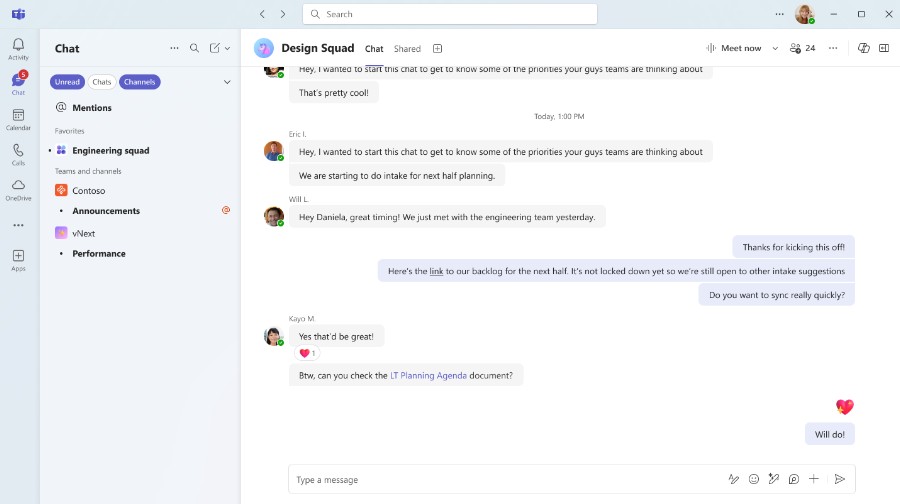Go to Calls in the sidebar
The width and height of the screenshot is (900, 504).
(x=18, y=155)
